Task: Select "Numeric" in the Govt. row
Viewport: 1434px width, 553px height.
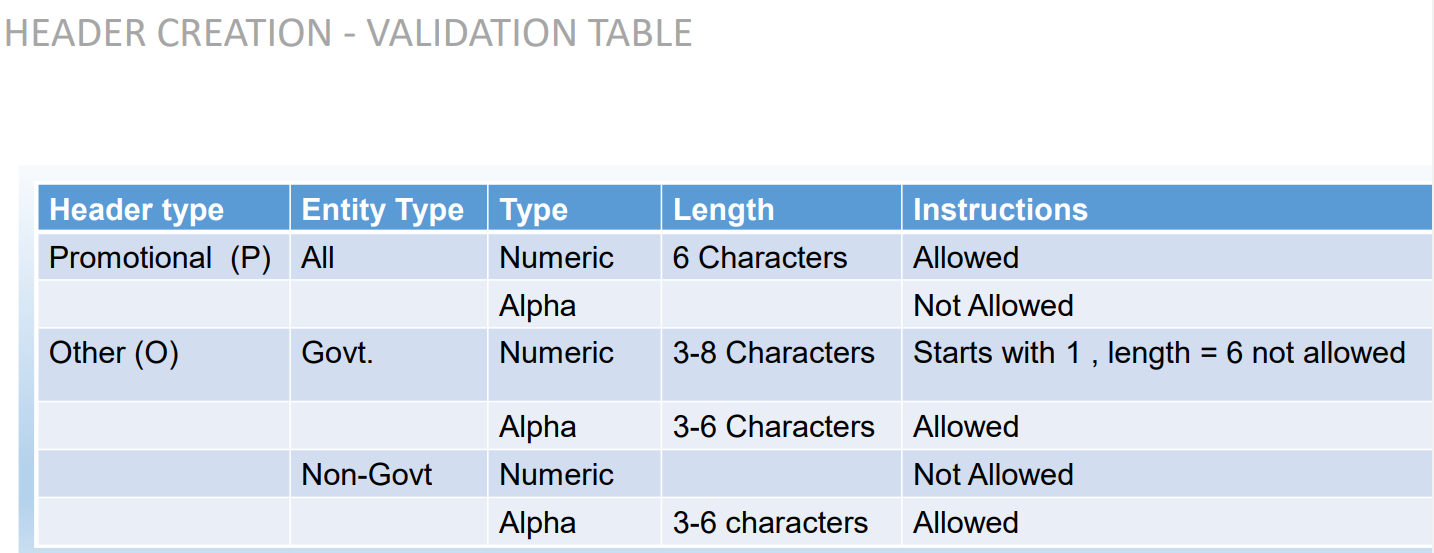Action: [x=556, y=353]
